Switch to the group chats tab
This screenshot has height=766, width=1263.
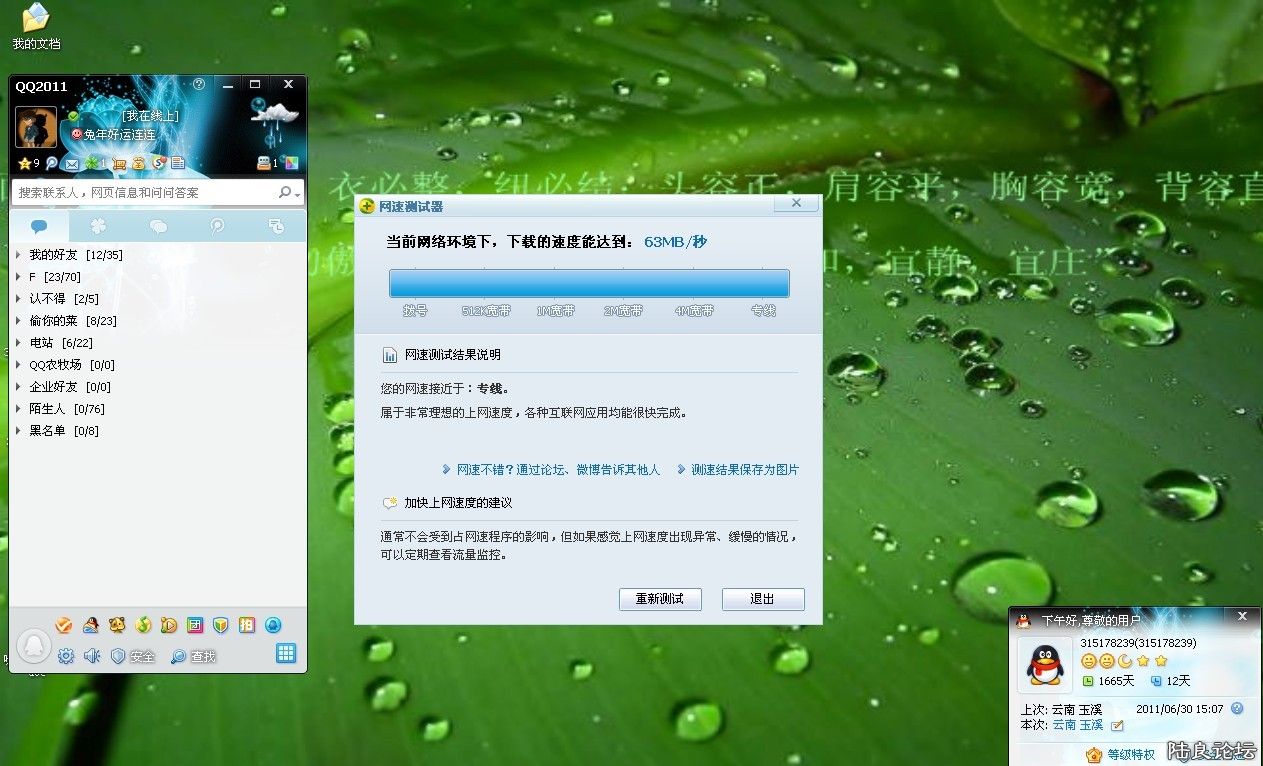158,226
